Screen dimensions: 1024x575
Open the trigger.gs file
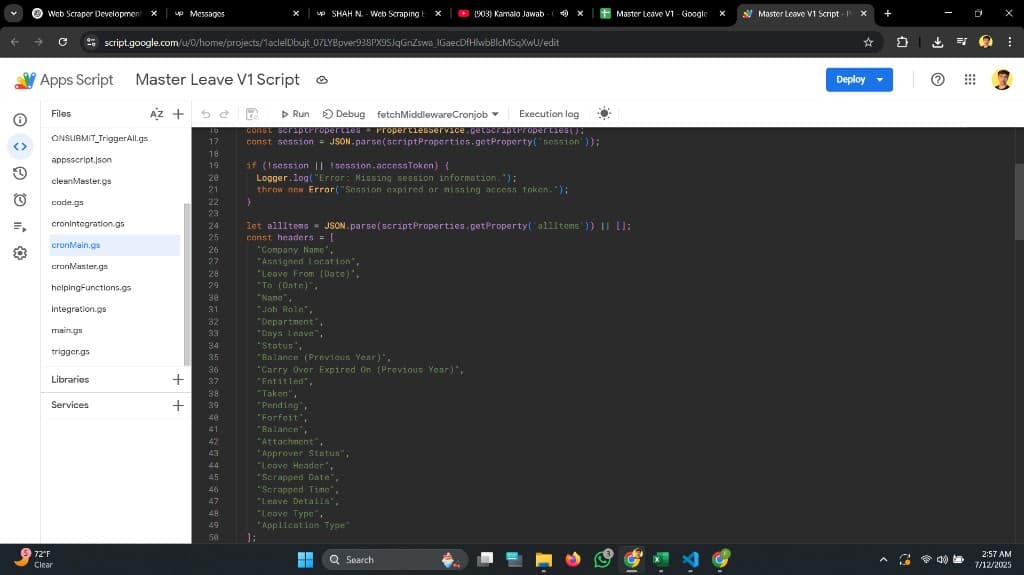tap(71, 352)
